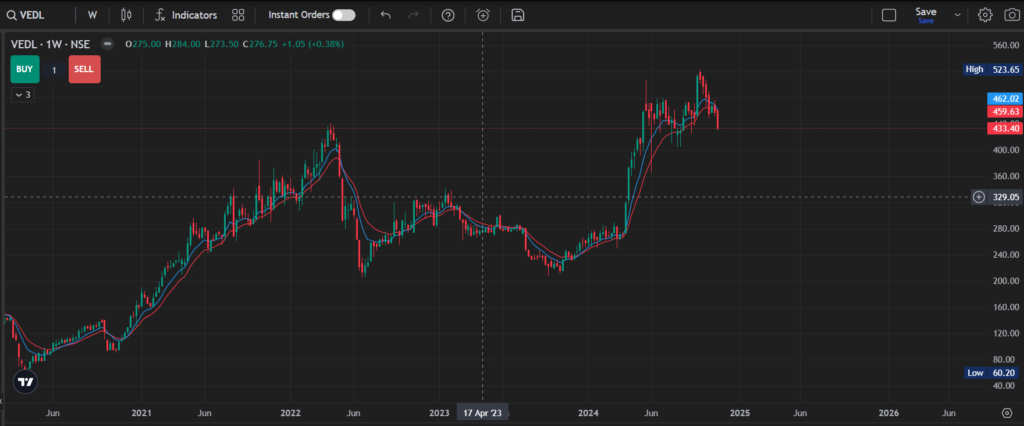
Task: Click the TradingView logo on the chart
Action: coord(25,382)
